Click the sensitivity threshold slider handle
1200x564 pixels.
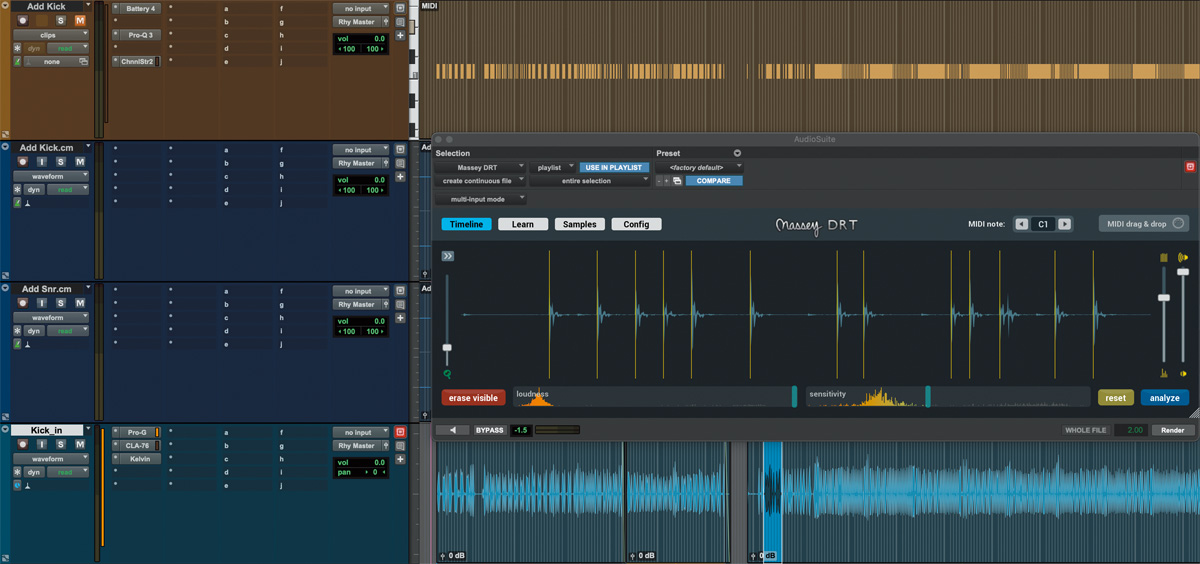point(928,396)
